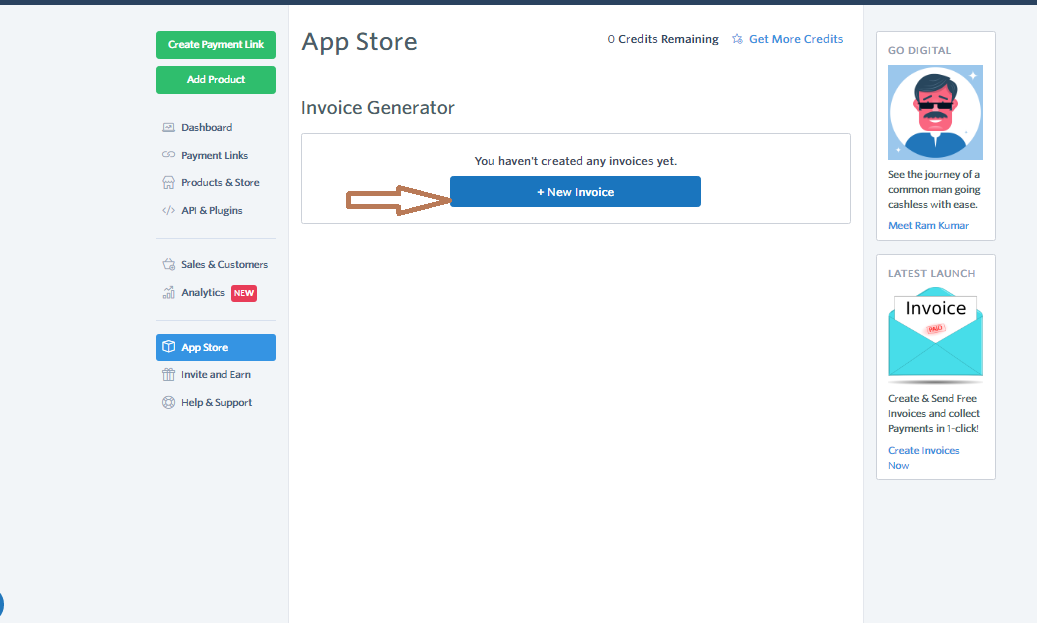Go to Payment Links
The width and height of the screenshot is (1037, 623).
pyautogui.click(x=216, y=155)
